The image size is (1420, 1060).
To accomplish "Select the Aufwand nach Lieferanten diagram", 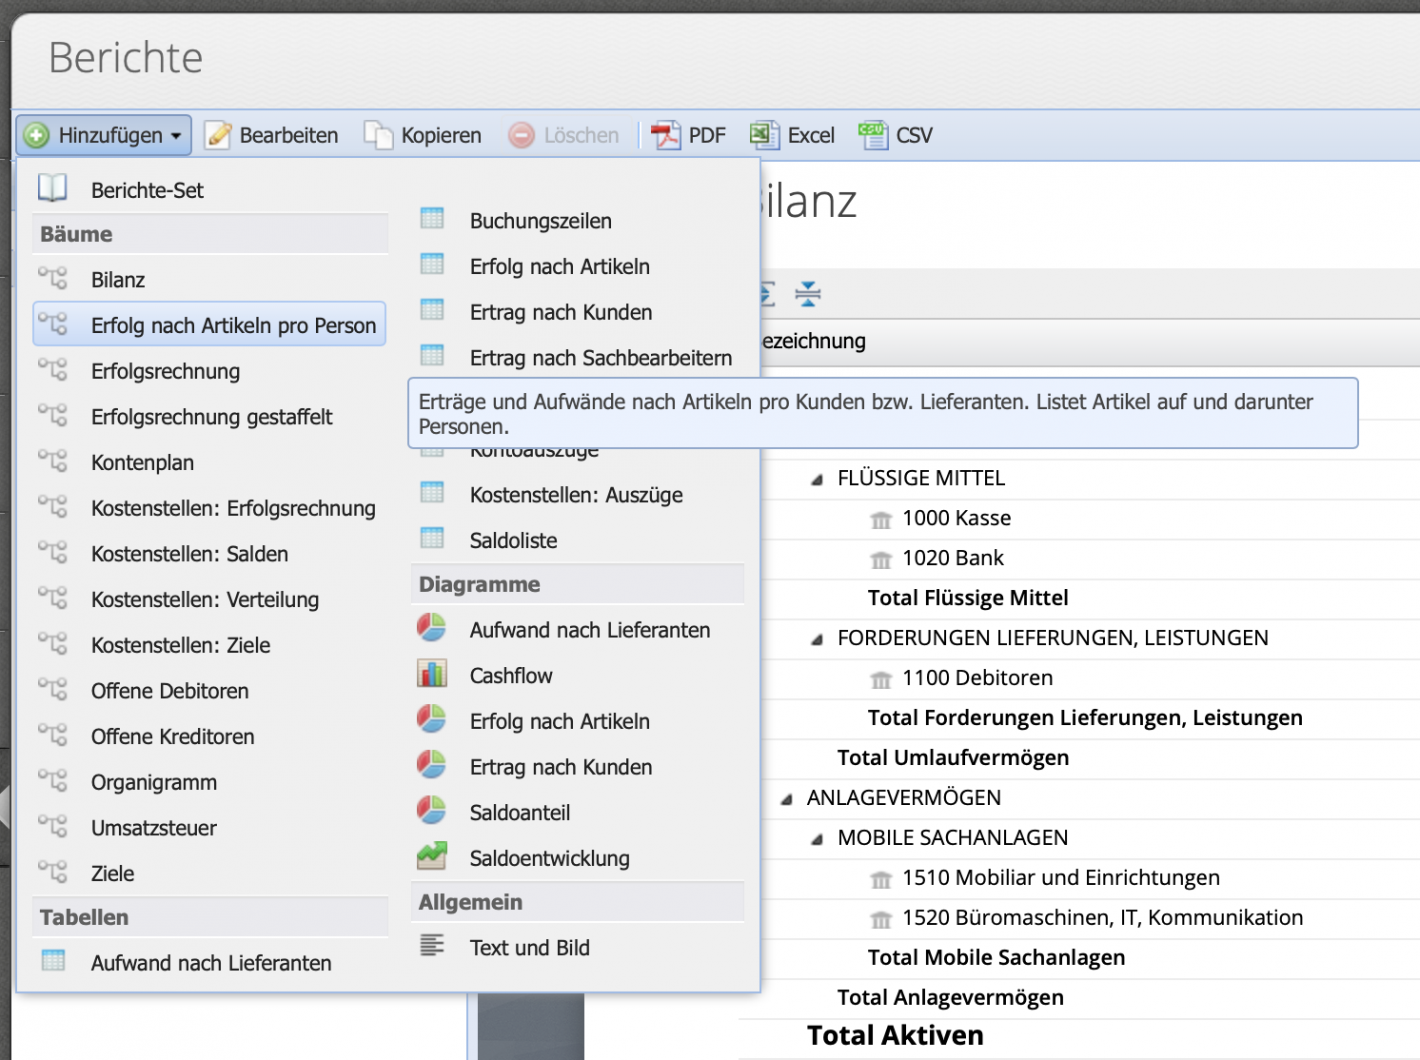I will 590,630.
